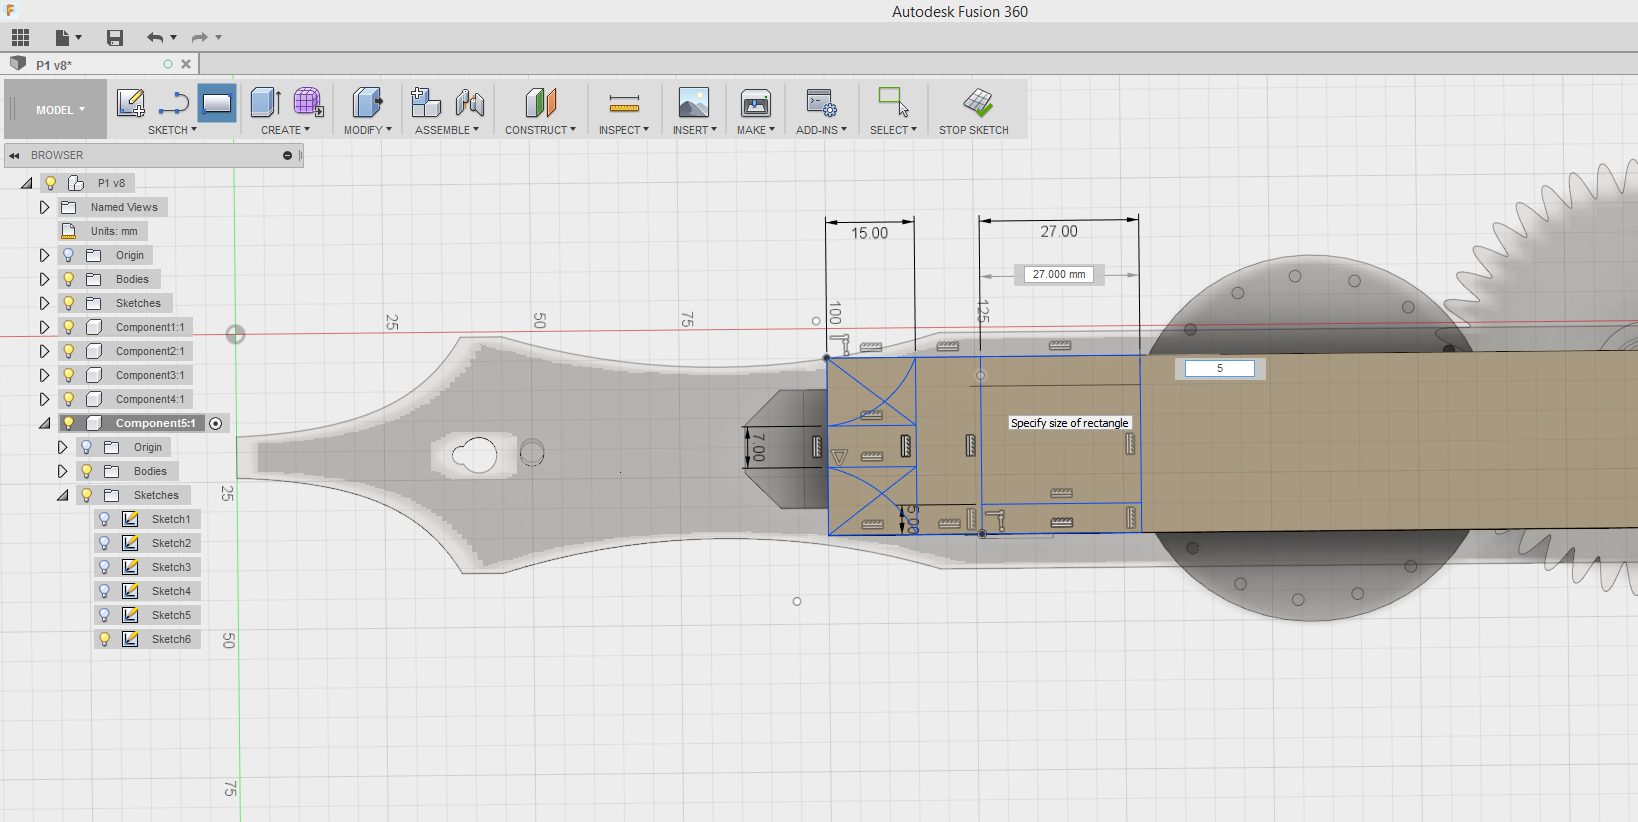Toggle visibility of Component2:1
Screen dimensions: 1638x822
(68, 351)
